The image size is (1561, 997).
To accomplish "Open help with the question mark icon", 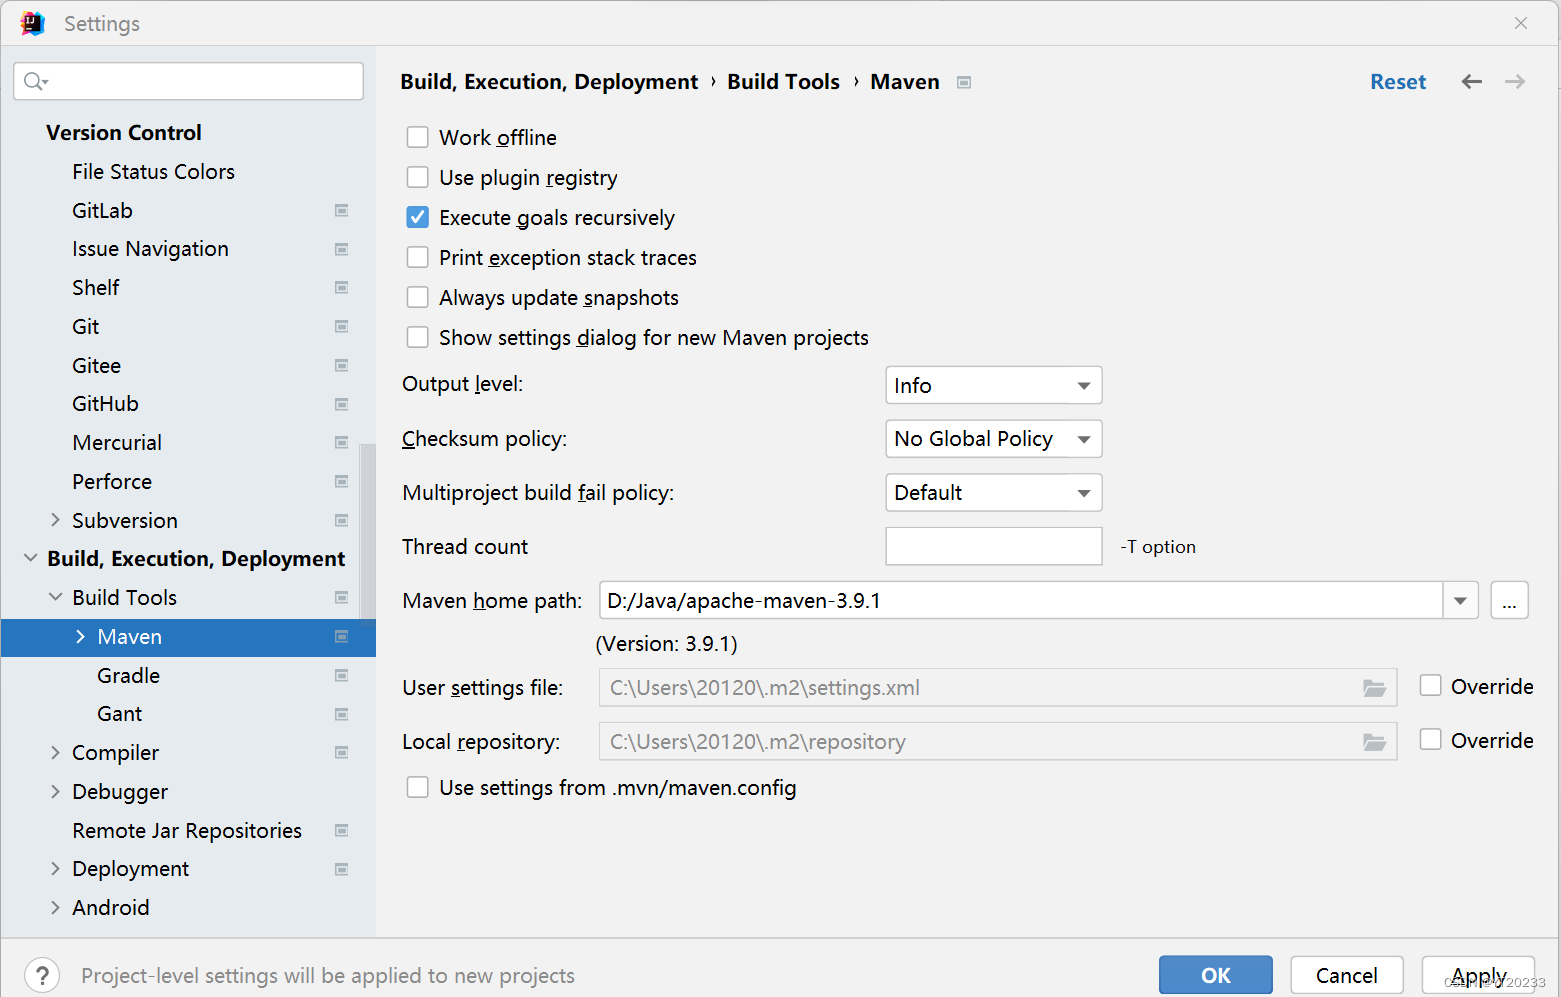I will point(42,975).
